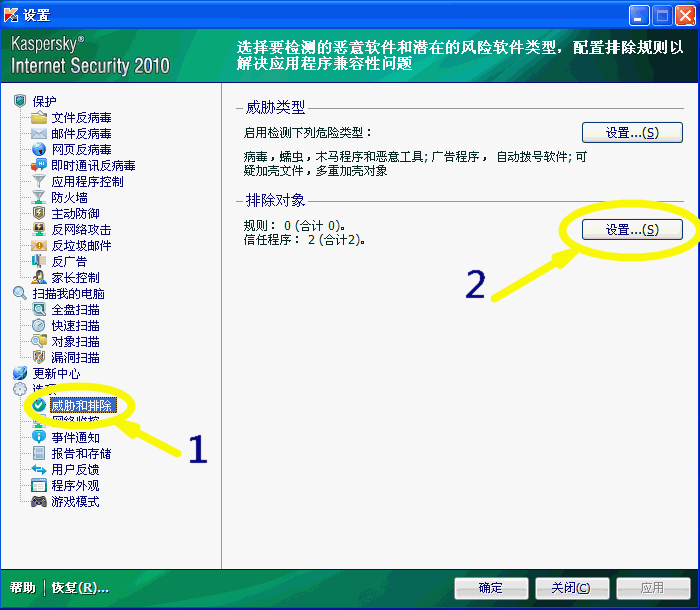
Task: Click the 对象扫描 folder icon
Action: [39, 341]
